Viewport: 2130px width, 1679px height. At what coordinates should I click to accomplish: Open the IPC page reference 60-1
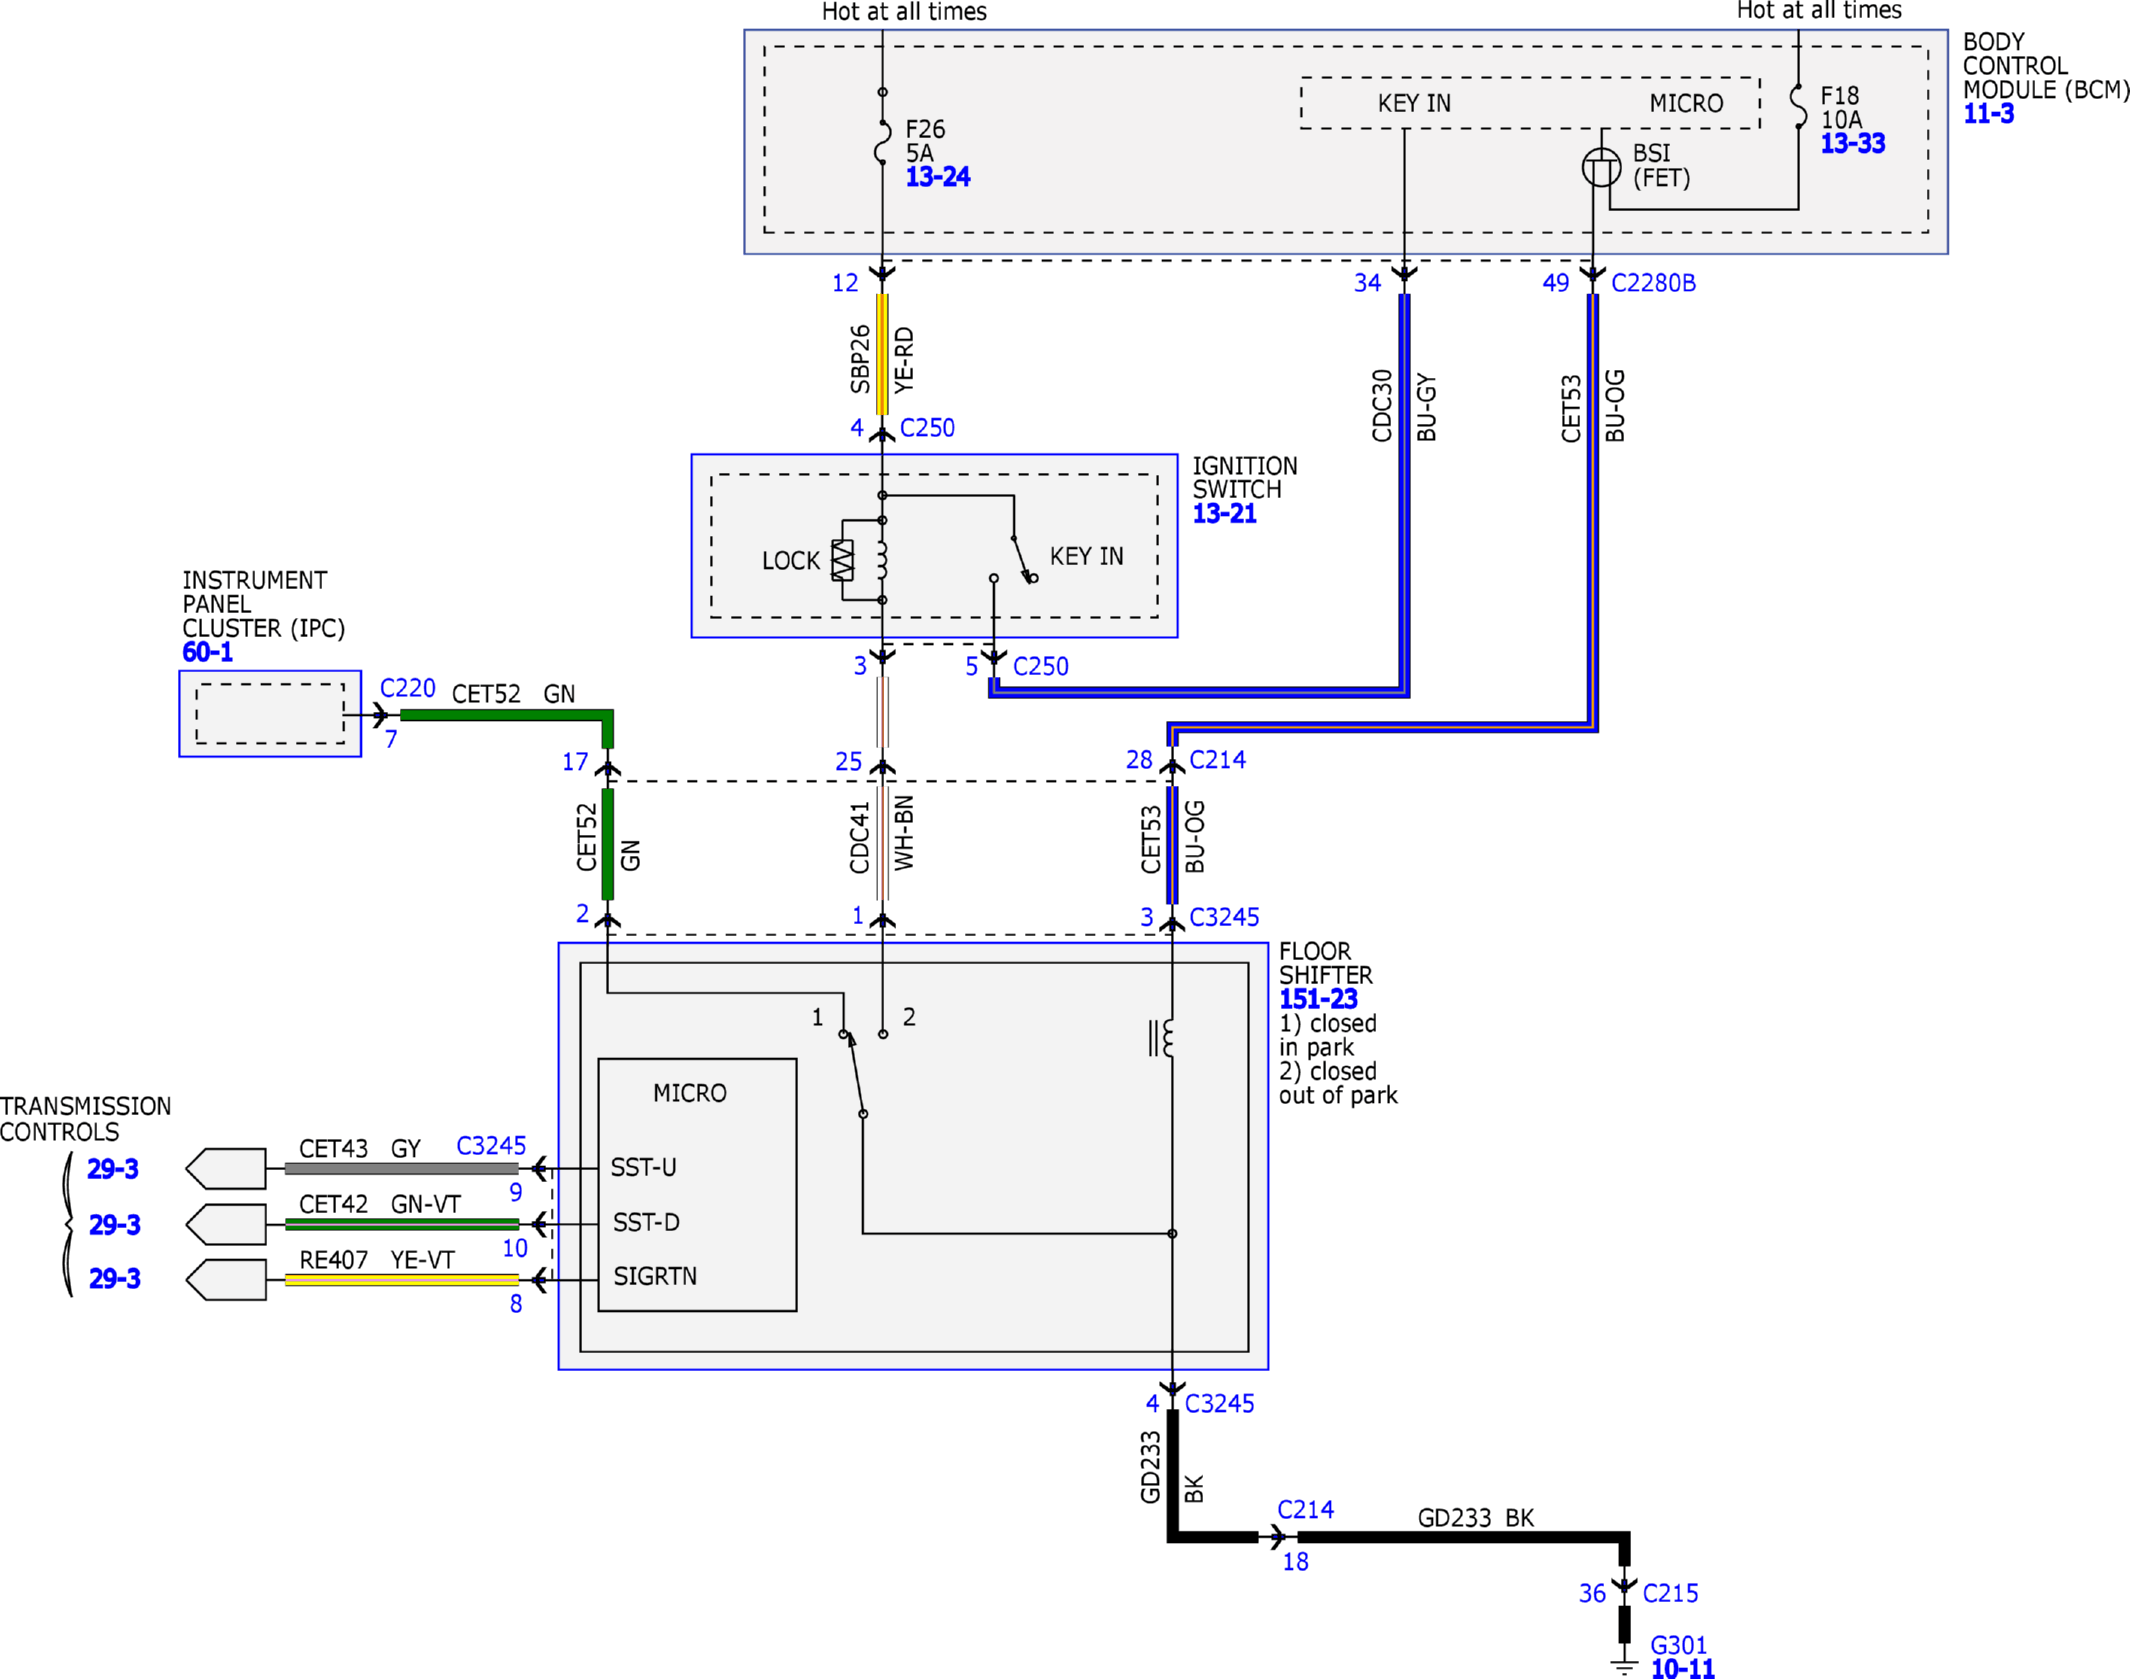point(207,653)
